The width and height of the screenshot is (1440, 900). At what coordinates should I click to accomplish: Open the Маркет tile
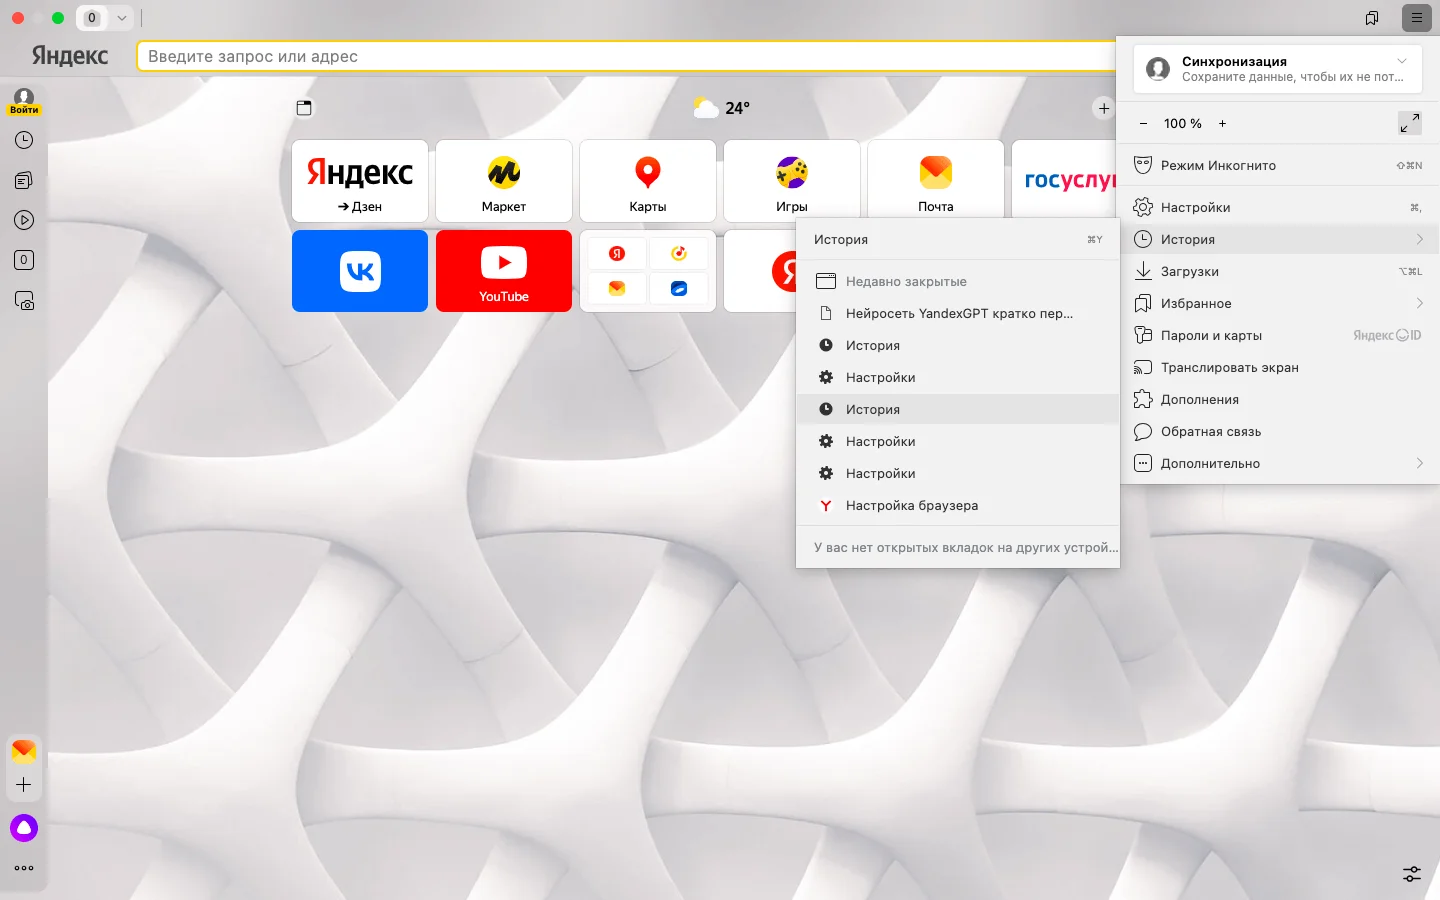pyautogui.click(x=504, y=181)
